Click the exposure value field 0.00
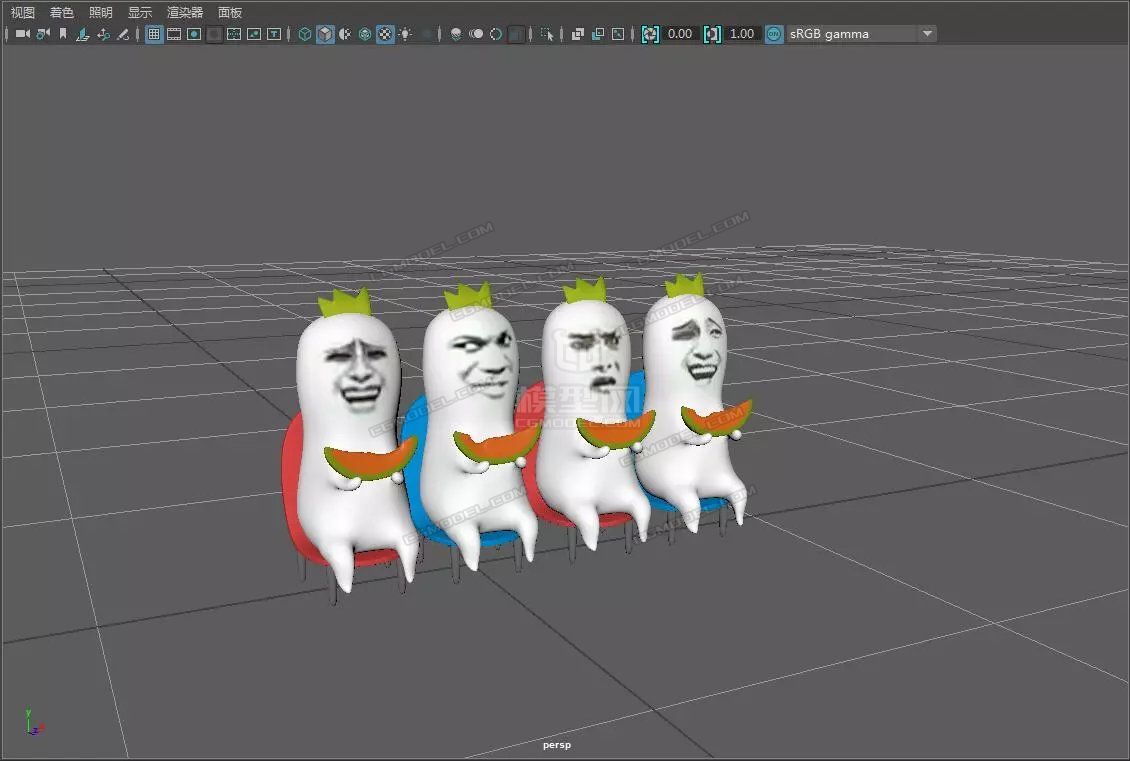Viewport: 1130px width, 761px height. click(x=680, y=34)
